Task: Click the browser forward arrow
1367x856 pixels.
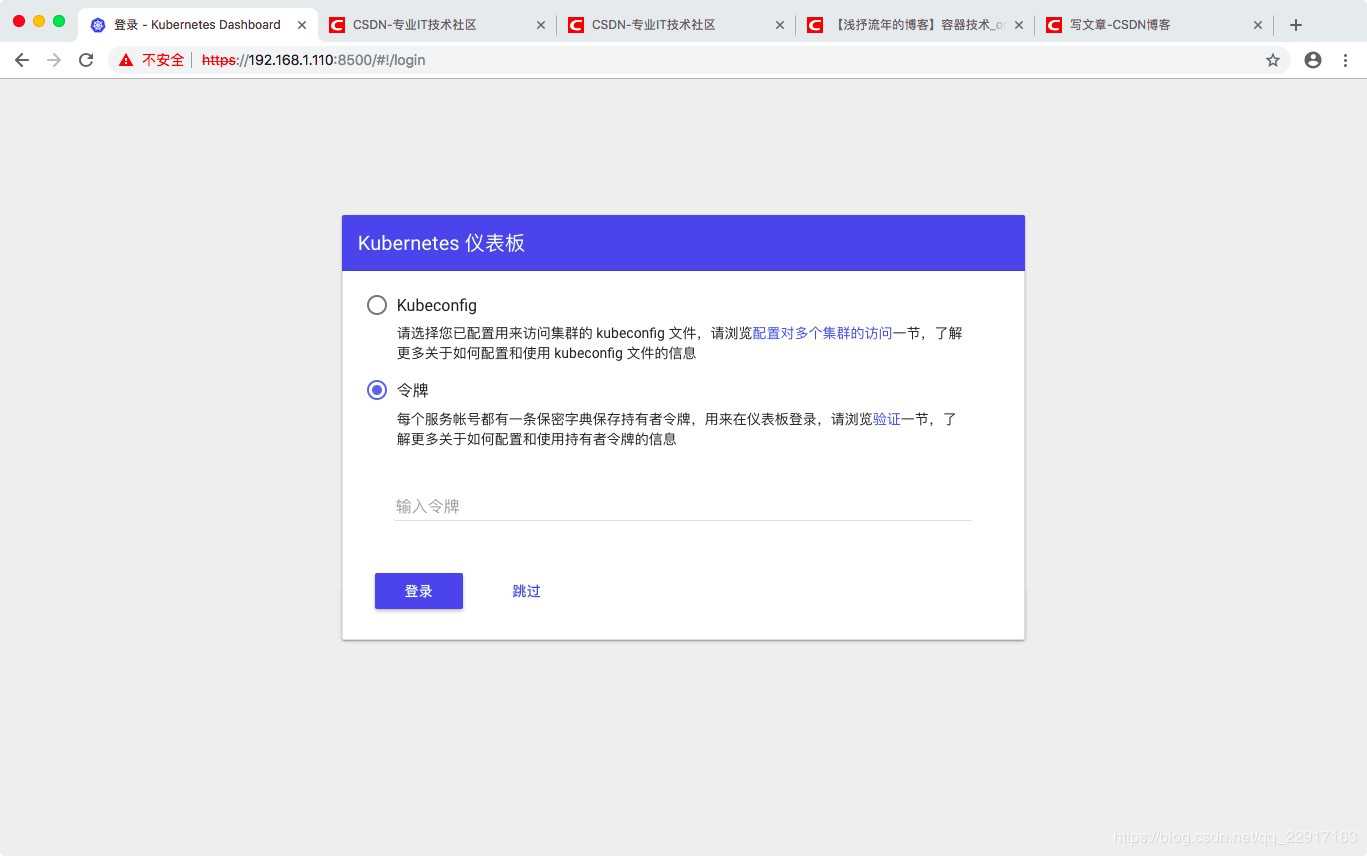Action: point(54,60)
